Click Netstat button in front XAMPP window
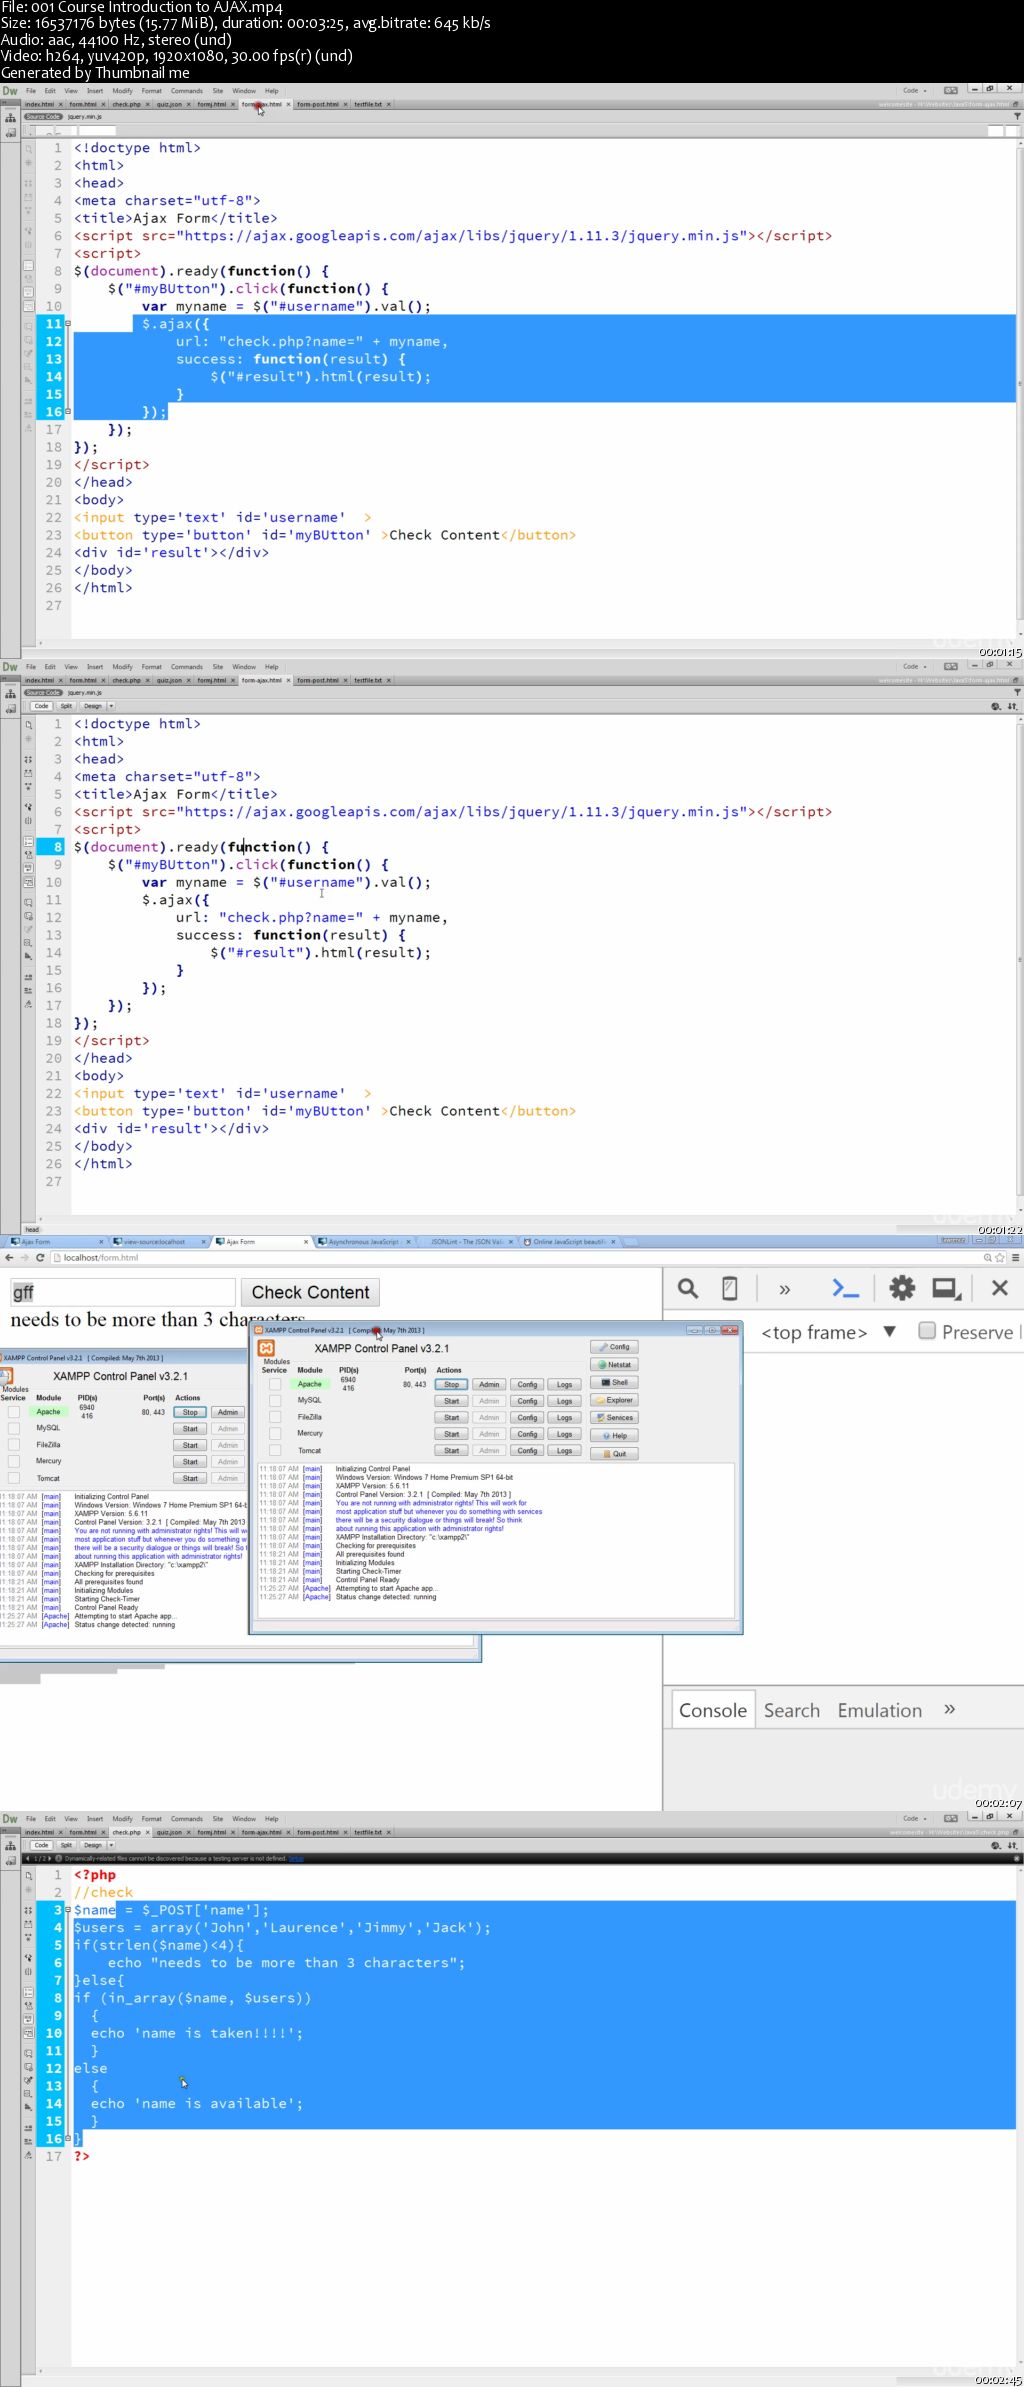Screen dimensions: 1024x2387 [614, 1364]
